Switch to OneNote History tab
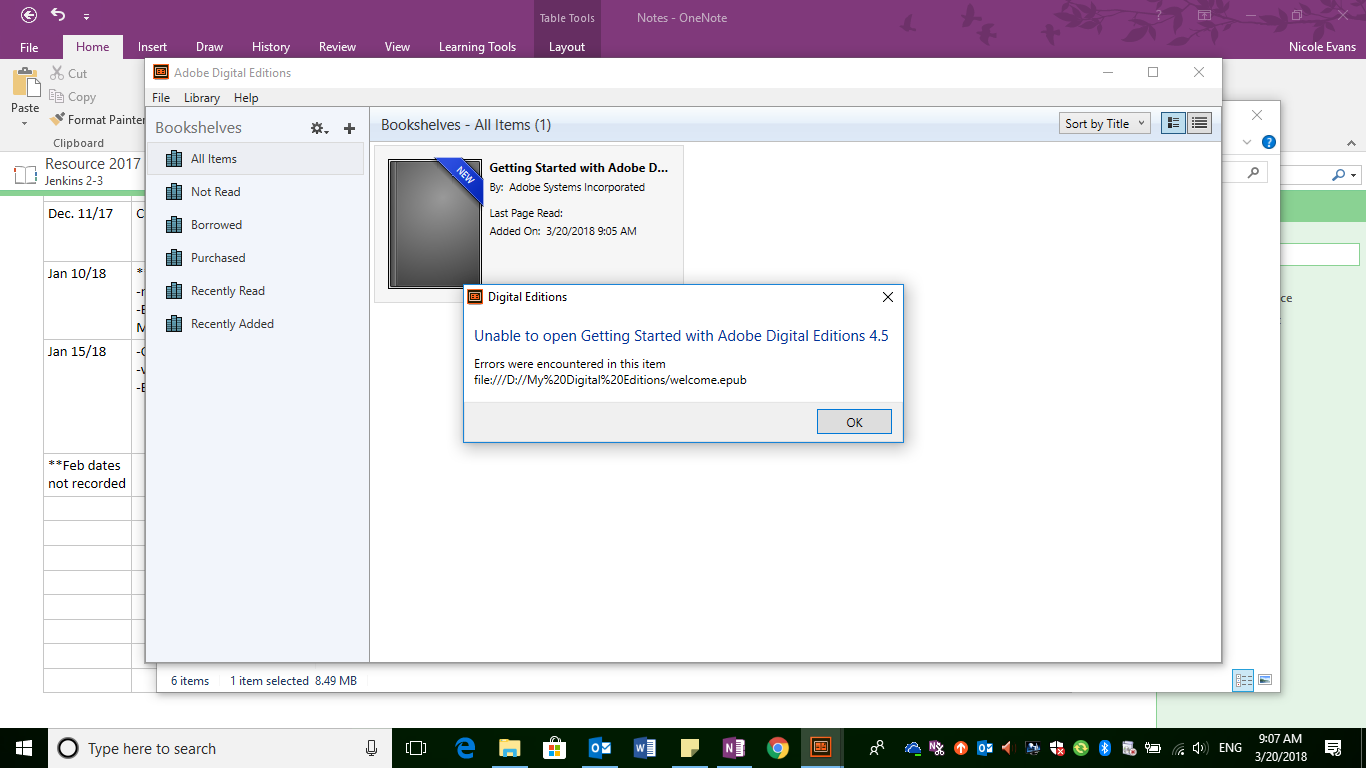 [x=271, y=47]
